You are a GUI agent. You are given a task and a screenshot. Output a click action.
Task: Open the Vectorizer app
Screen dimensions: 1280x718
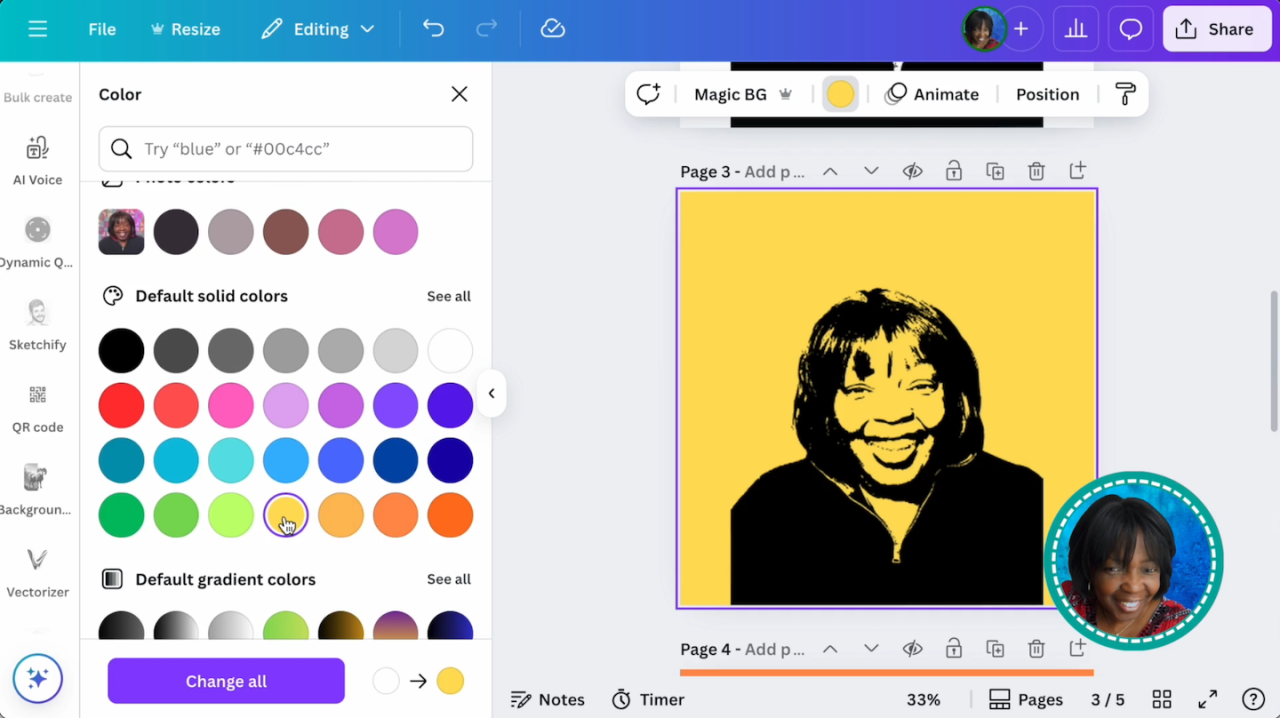point(37,572)
